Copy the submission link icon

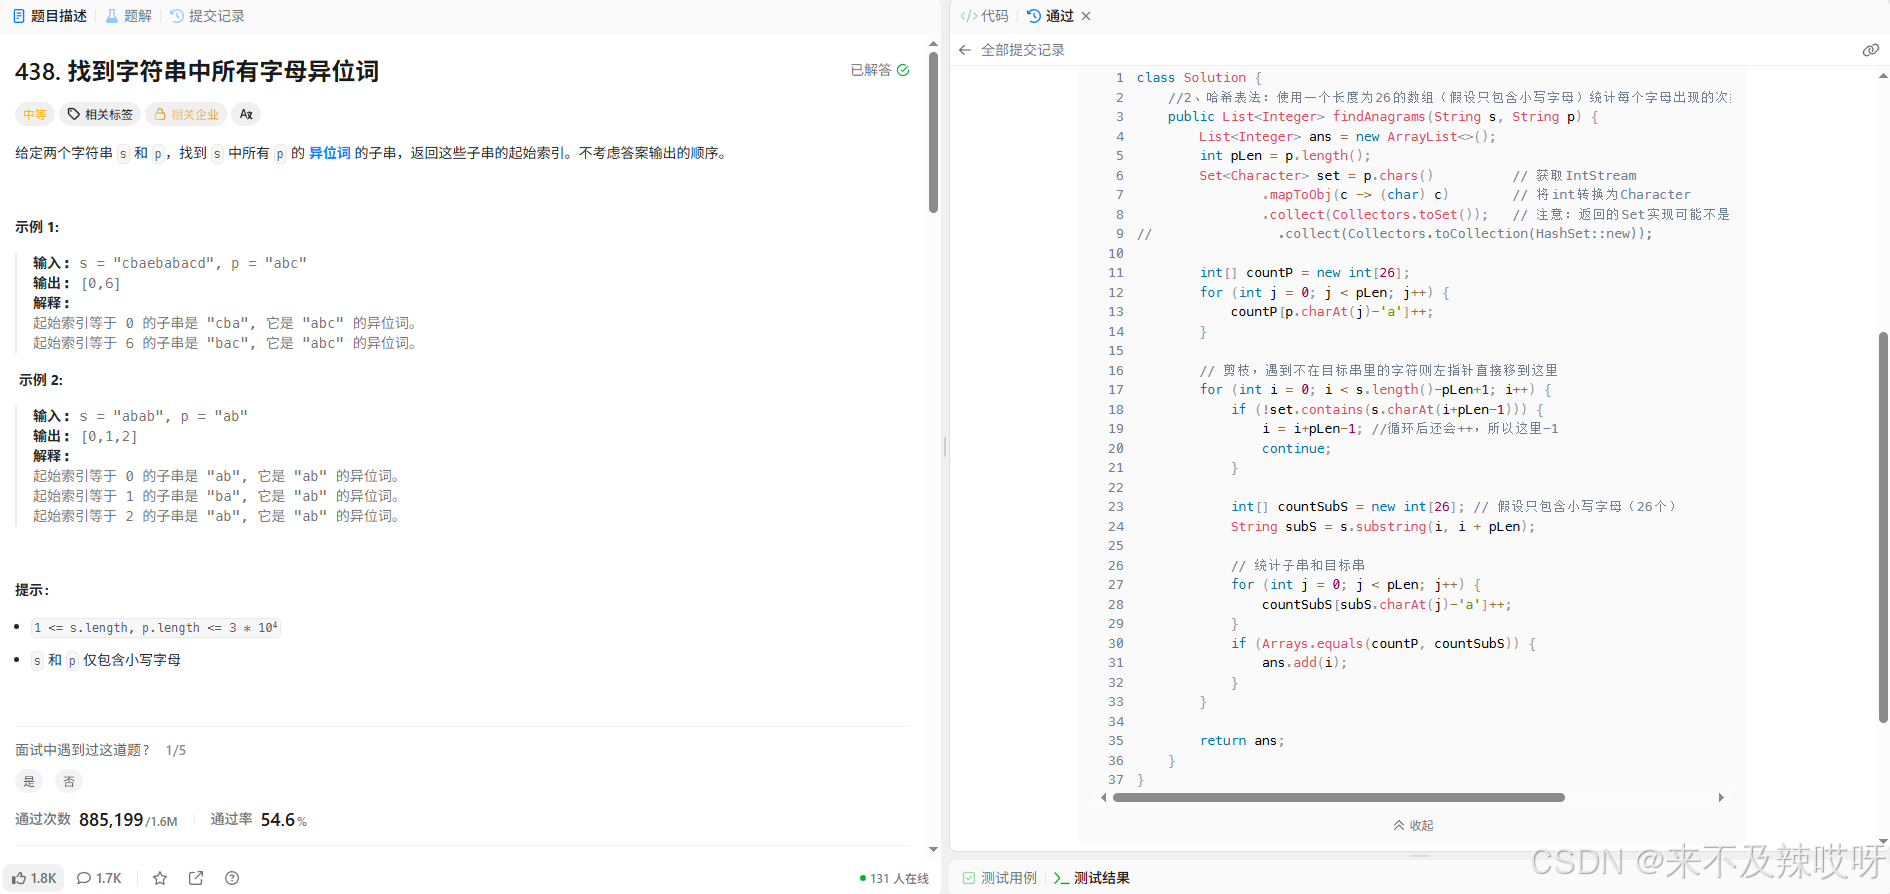click(1870, 50)
